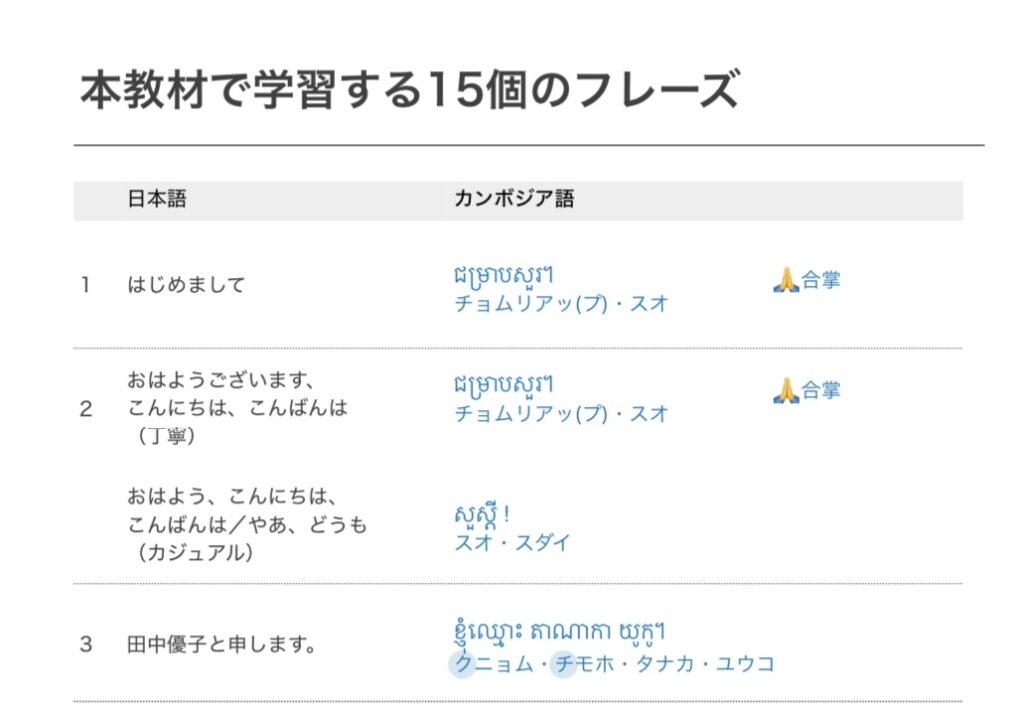This screenshot has height=709, width=1024.
Task: Click the 日本語 column header
Action: coord(157,198)
